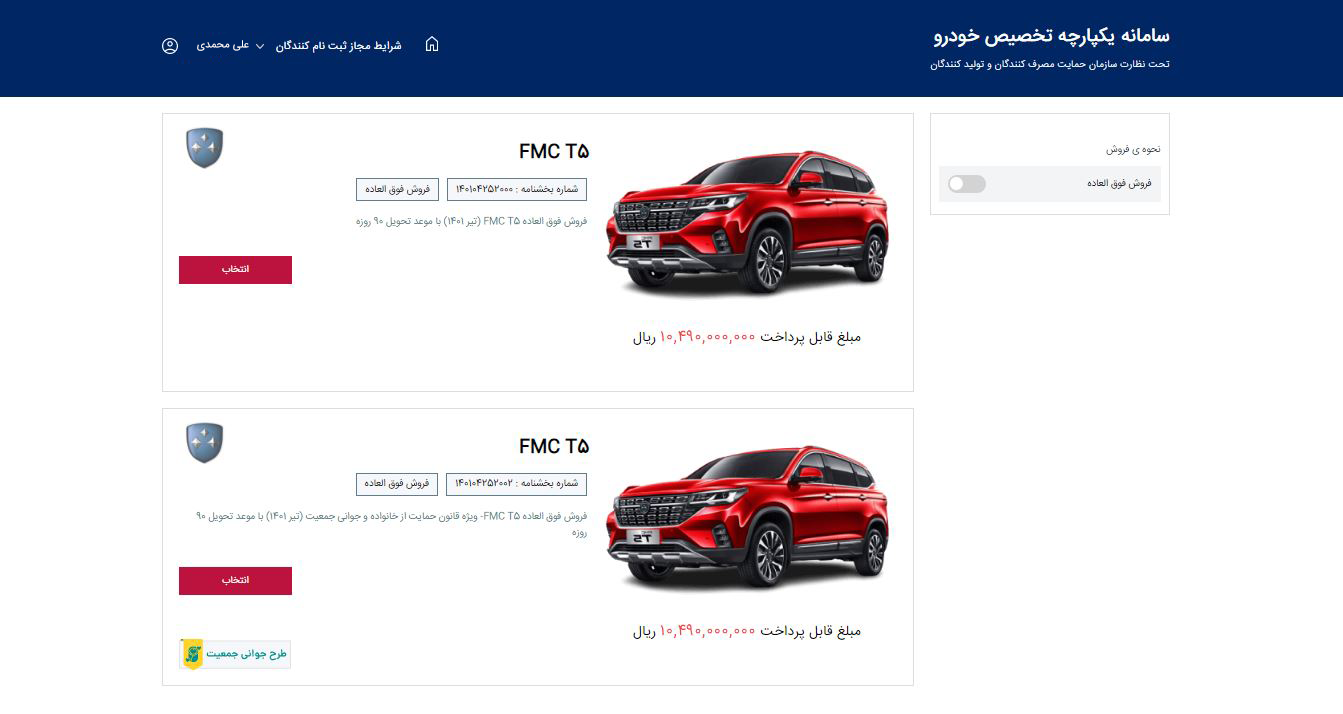
Task: Click the FMC shield logo in second card
Action: [x=205, y=443]
